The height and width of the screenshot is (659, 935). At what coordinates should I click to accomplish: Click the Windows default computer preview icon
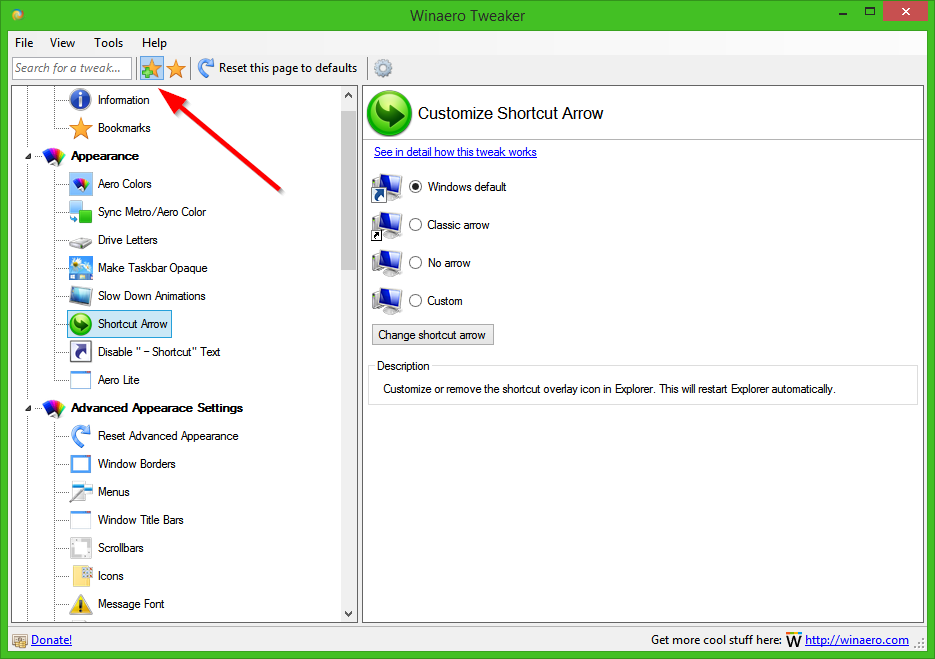(x=386, y=188)
